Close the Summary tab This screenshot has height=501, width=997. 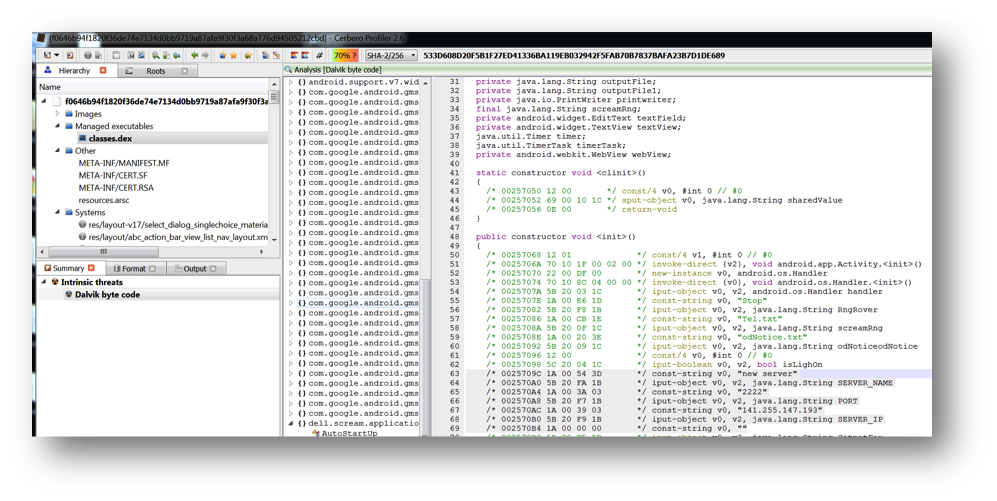[x=91, y=268]
